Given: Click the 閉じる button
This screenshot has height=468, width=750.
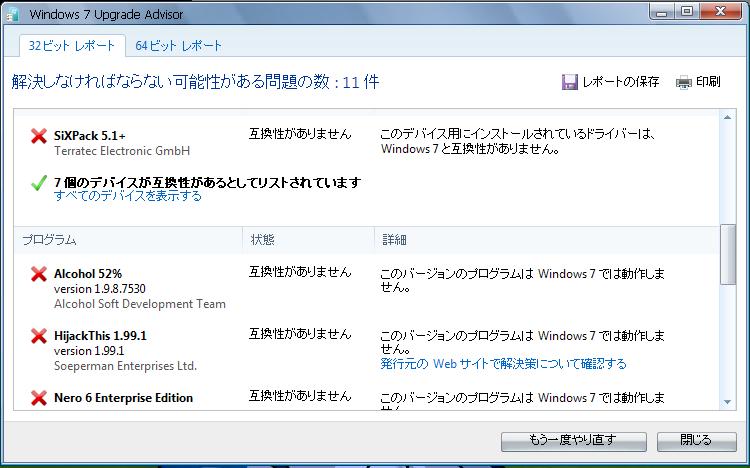Looking at the screenshot, I should (696, 441).
